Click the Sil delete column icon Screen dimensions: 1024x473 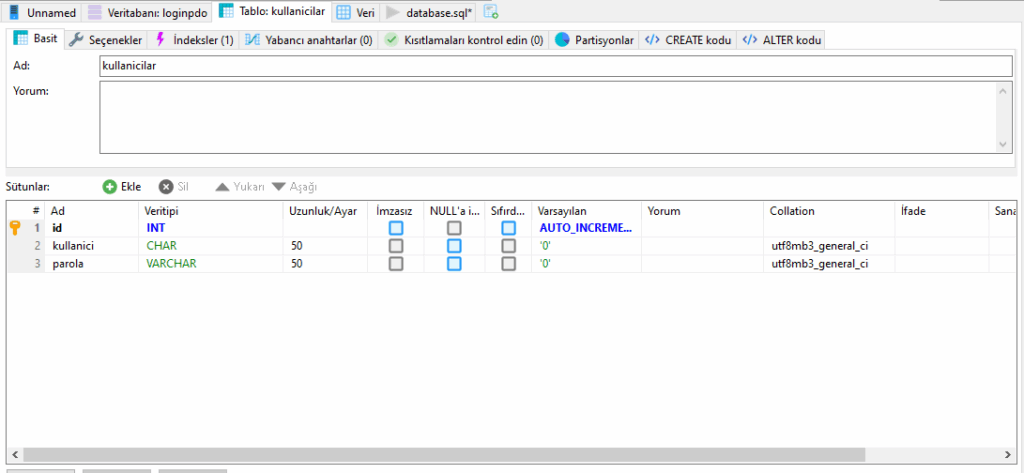pyautogui.click(x=166, y=187)
